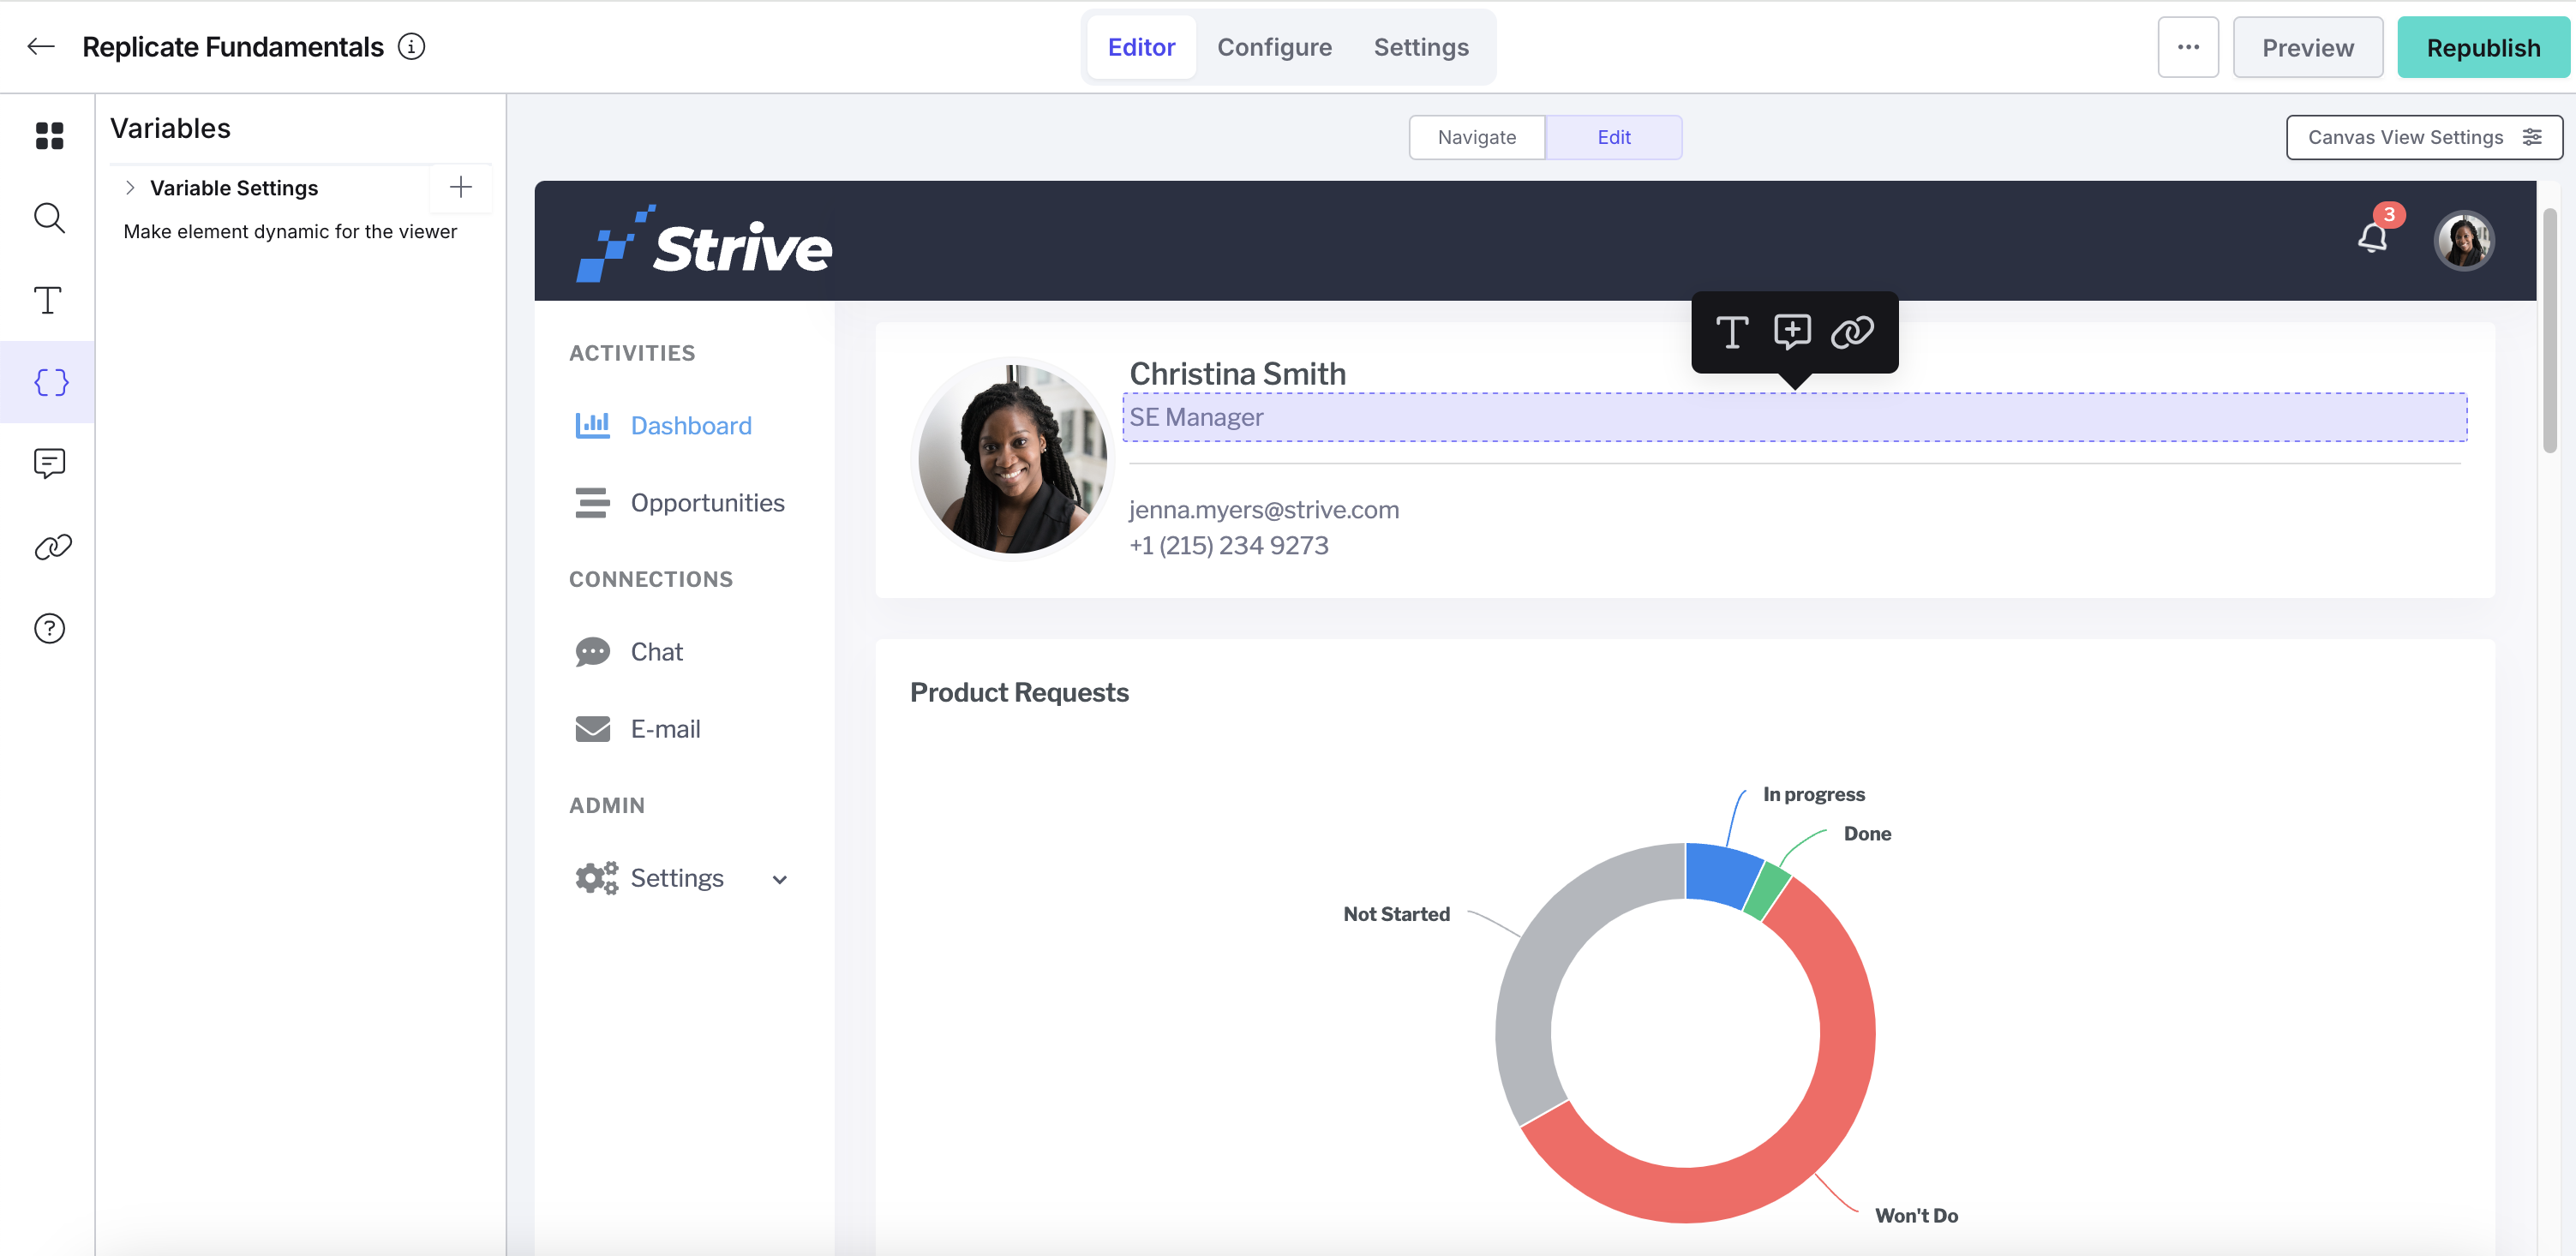Screen dimensions: 2576x1256
Task: Click the Republish button
Action: [x=2482, y=47]
